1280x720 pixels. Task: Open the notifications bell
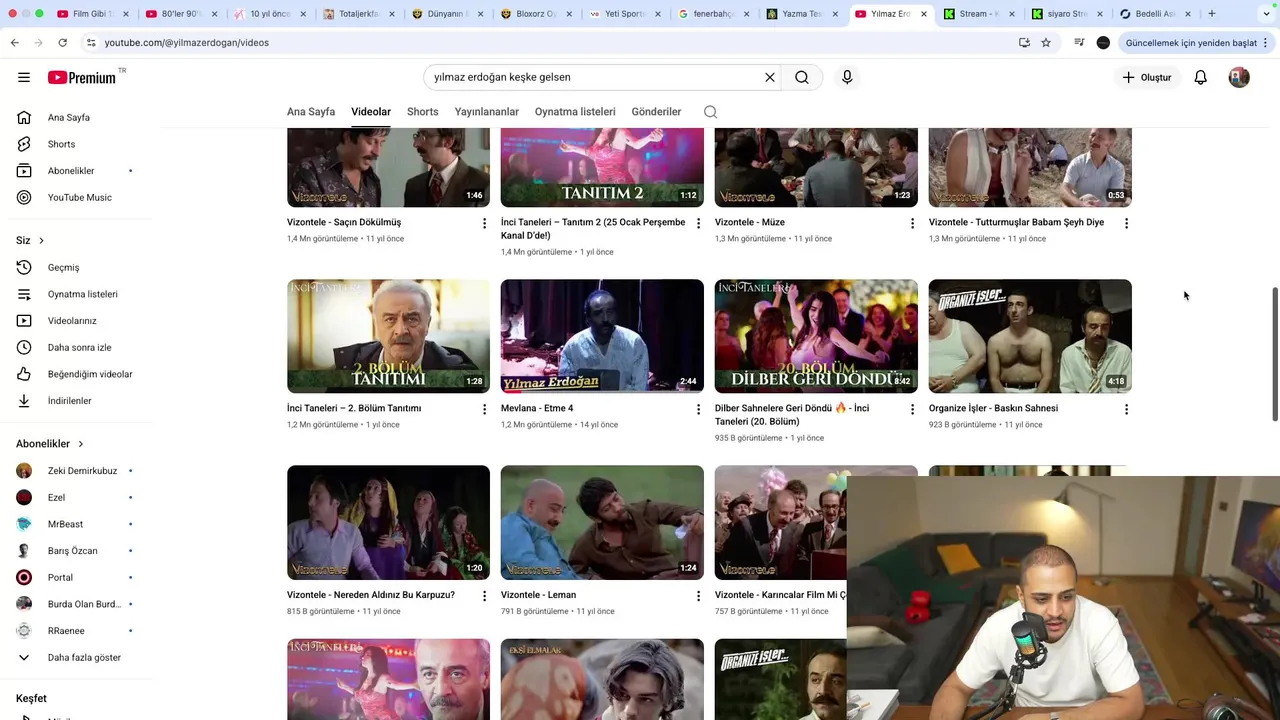click(1201, 77)
